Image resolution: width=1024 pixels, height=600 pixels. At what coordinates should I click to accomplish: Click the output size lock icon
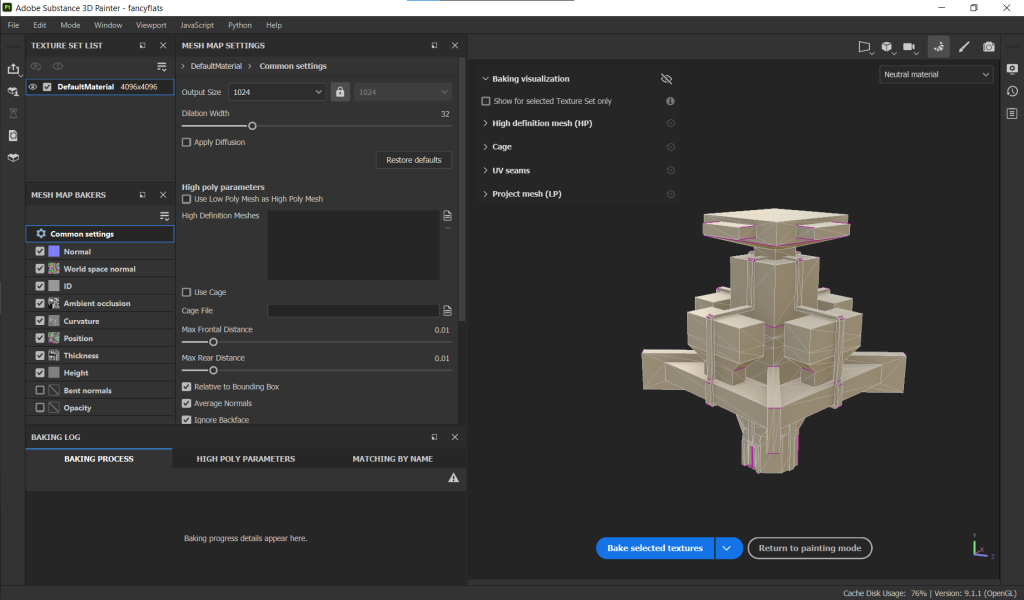(340, 92)
